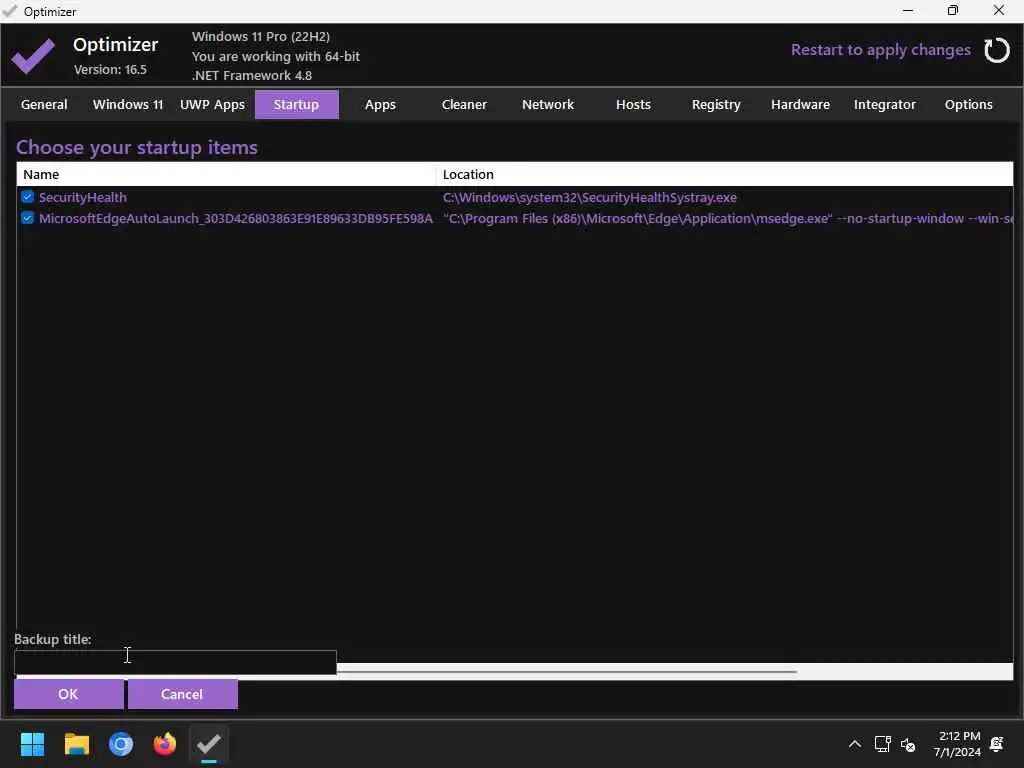Uncheck the MicrosoftEdgeAutoLaunch startup item
Screen dimensions: 1024x768
tap(27, 217)
